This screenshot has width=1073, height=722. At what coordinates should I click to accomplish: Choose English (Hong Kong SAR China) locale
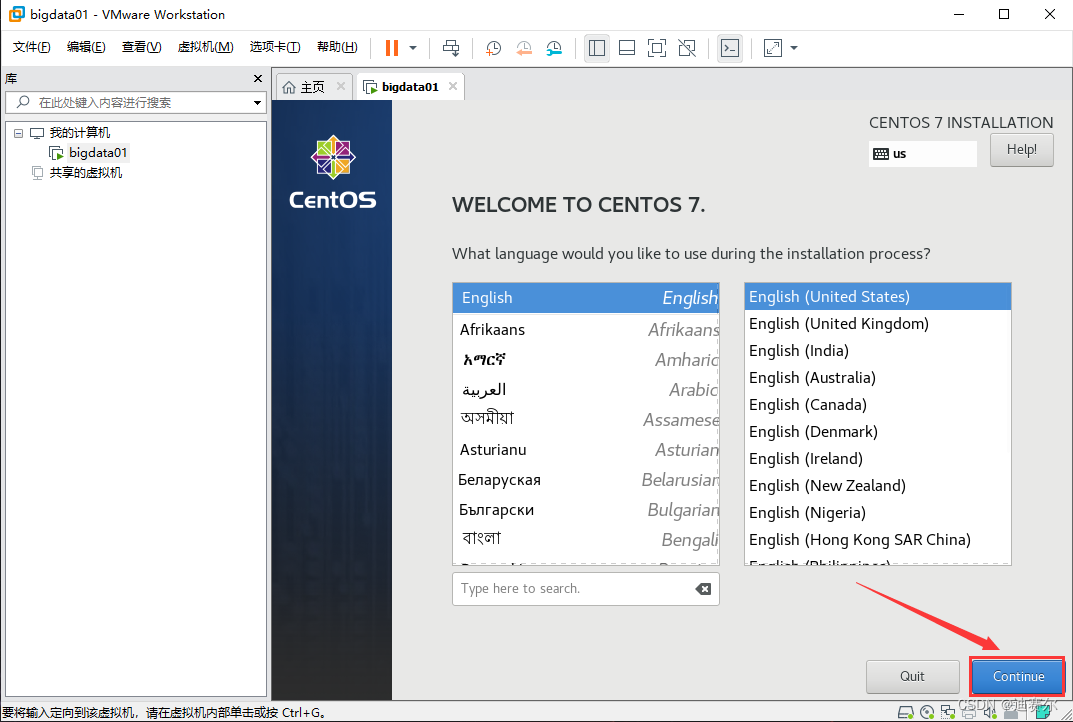(877, 540)
